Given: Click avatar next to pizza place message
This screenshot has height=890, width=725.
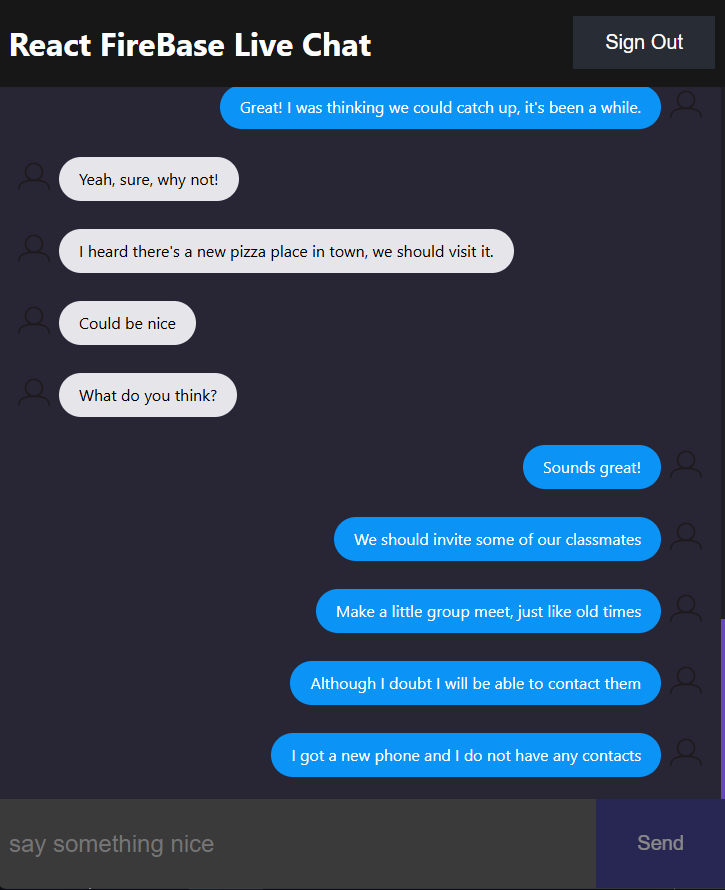Looking at the screenshot, I should [34, 250].
